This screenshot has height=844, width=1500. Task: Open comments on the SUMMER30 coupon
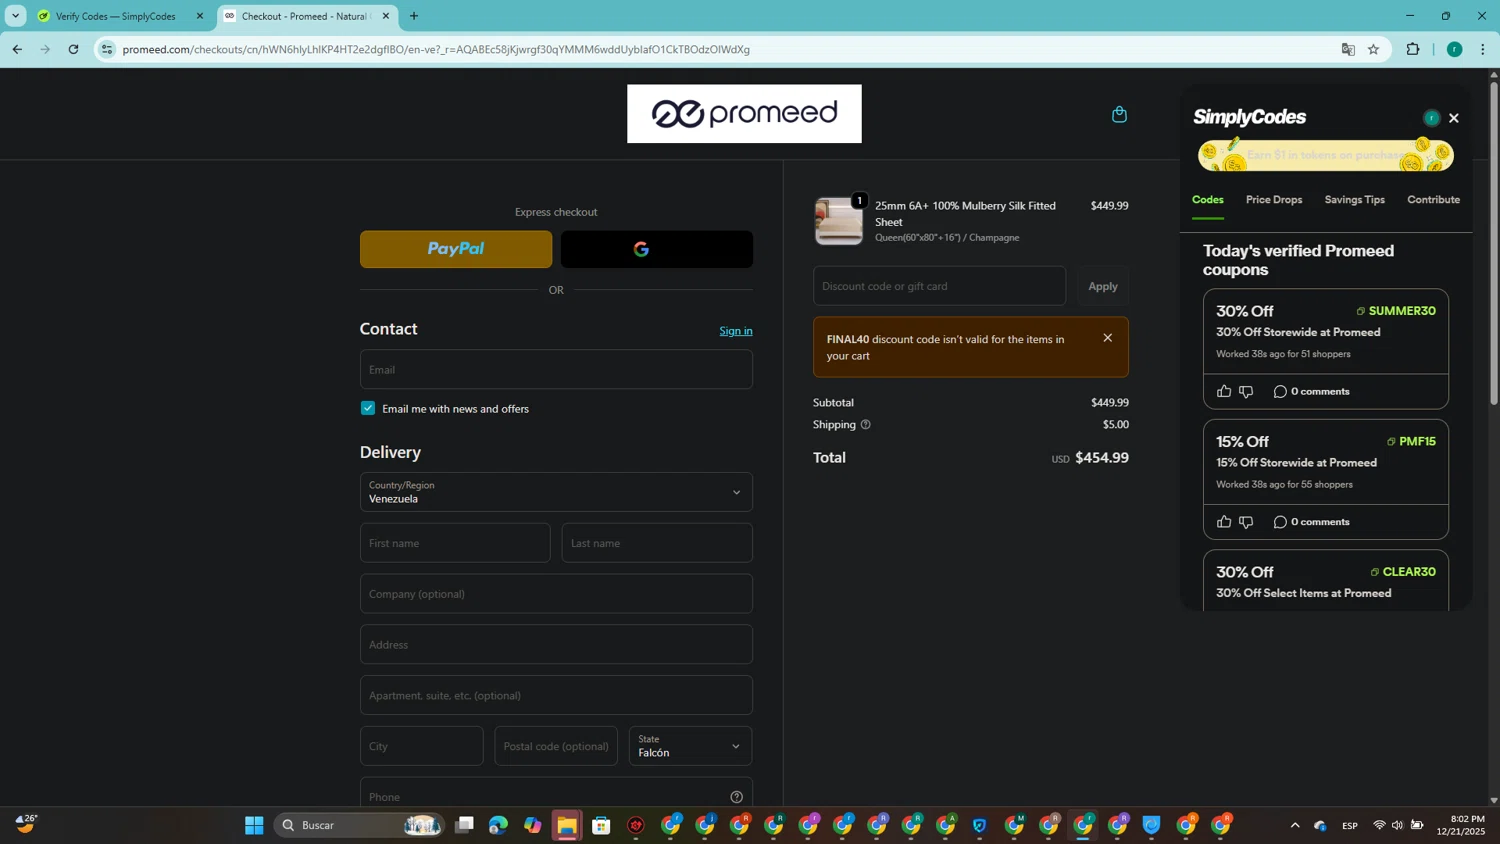(x=1311, y=391)
